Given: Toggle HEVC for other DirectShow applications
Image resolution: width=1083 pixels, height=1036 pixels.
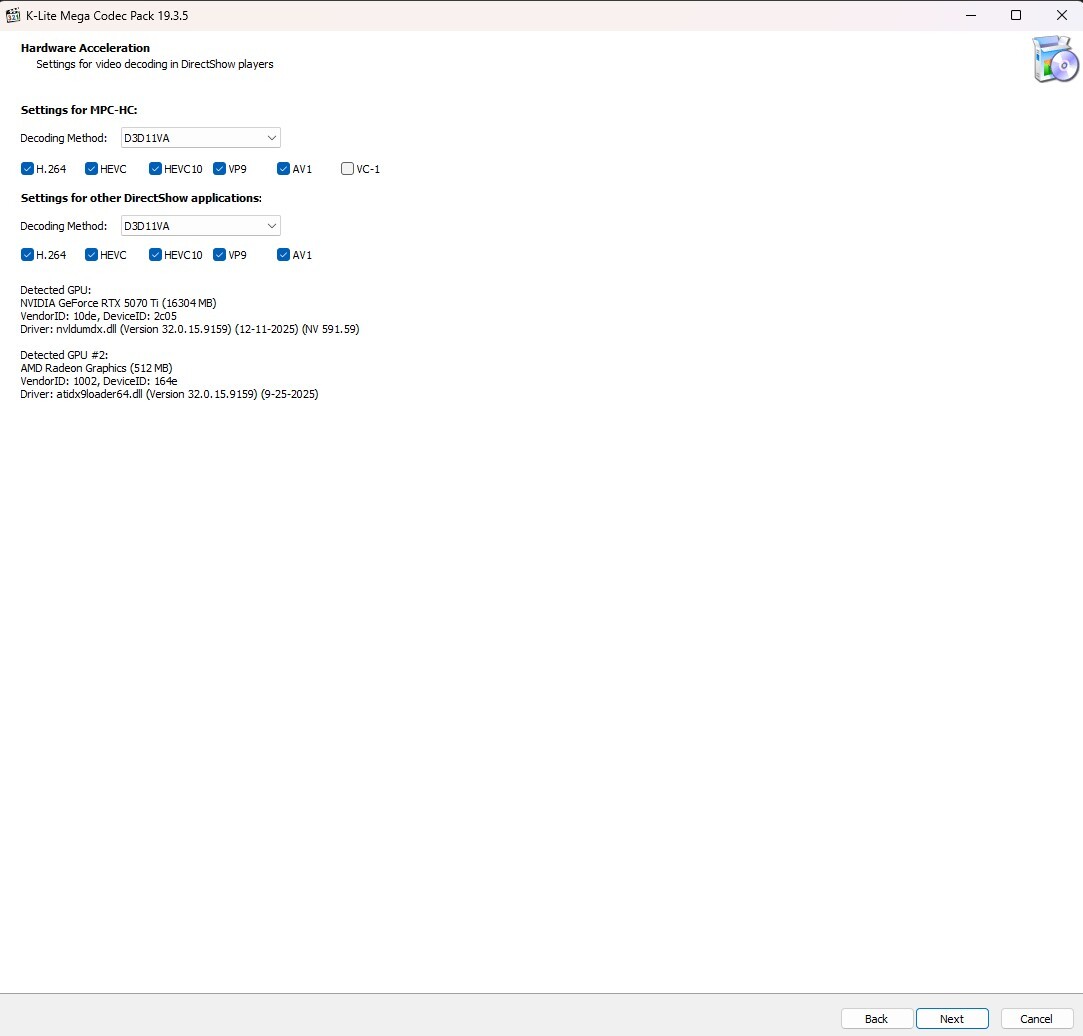Looking at the screenshot, I should tap(91, 255).
